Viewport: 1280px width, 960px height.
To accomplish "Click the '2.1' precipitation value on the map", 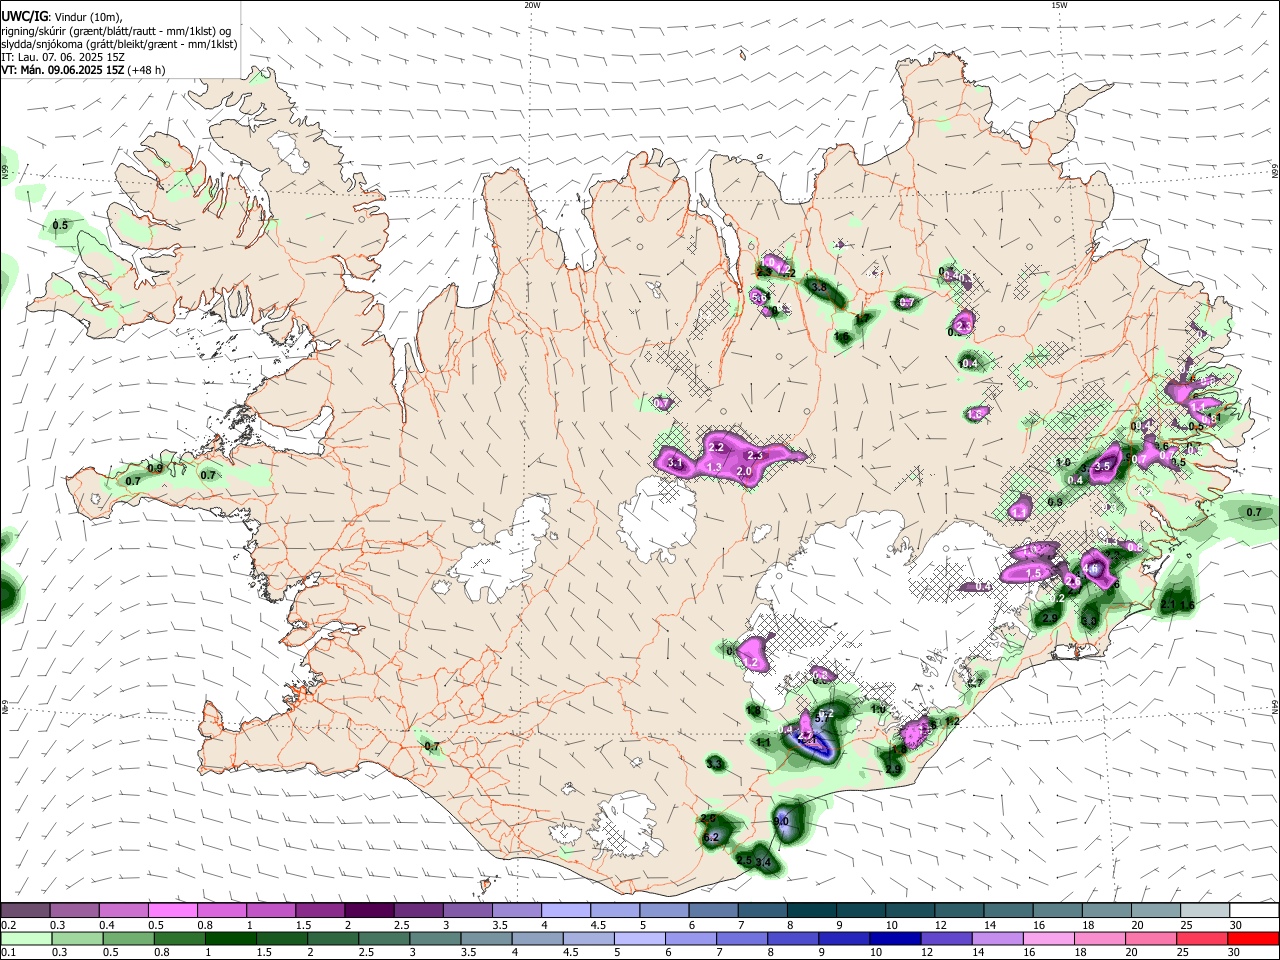I will 1168,605.
